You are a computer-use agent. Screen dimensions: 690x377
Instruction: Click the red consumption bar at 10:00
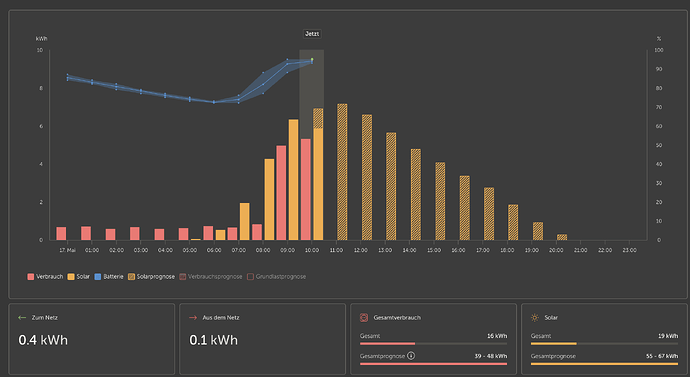pos(306,190)
